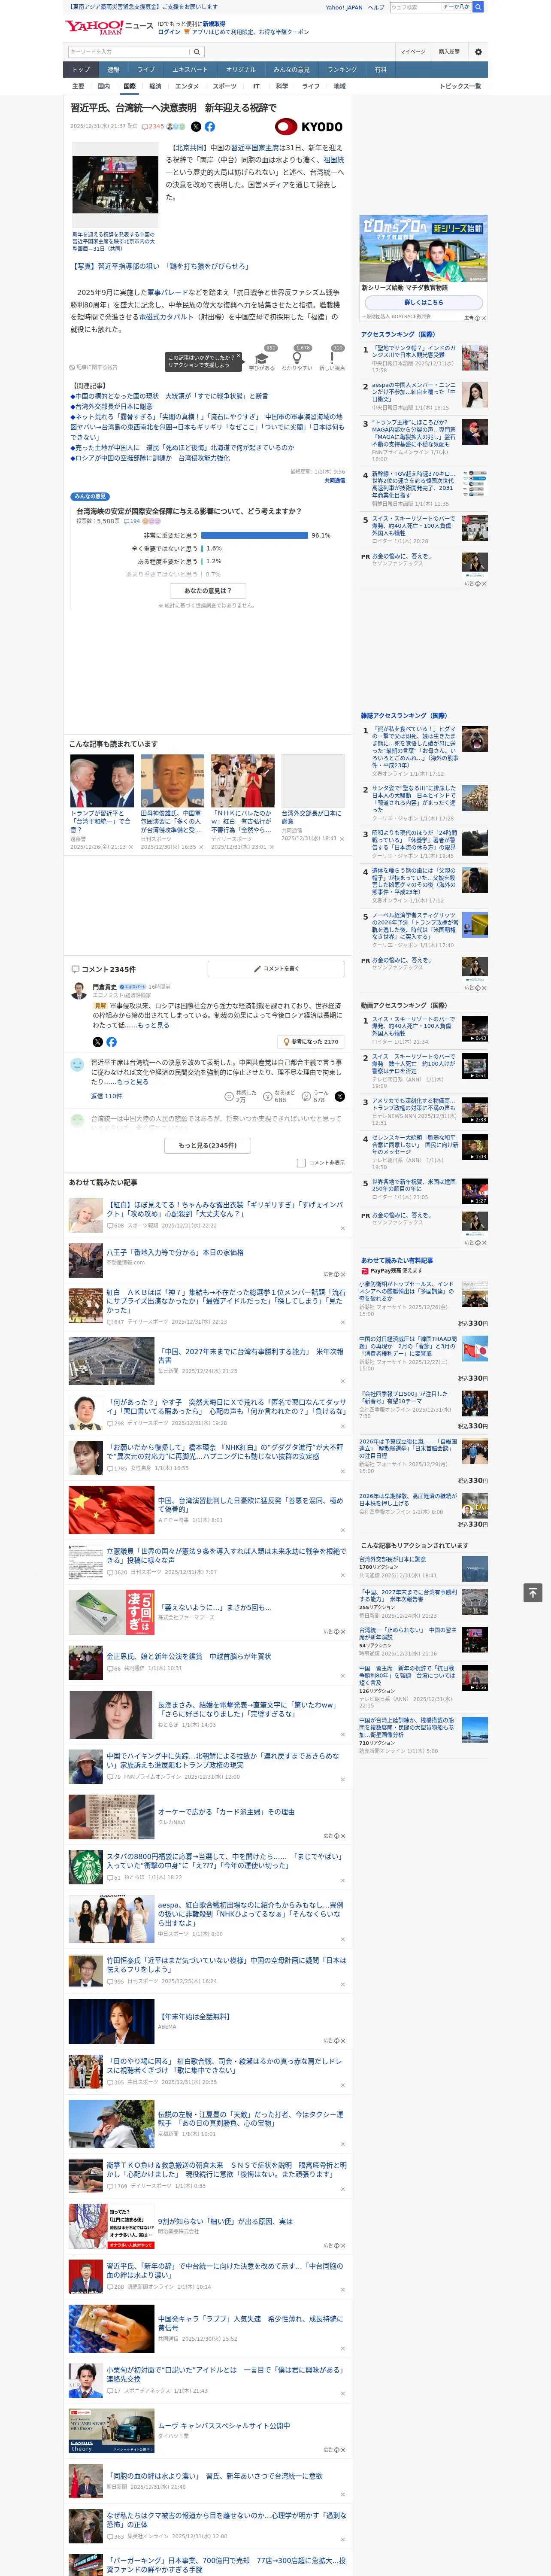Click the KYODO logo
The width and height of the screenshot is (551, 2576).
pos(309,127)
